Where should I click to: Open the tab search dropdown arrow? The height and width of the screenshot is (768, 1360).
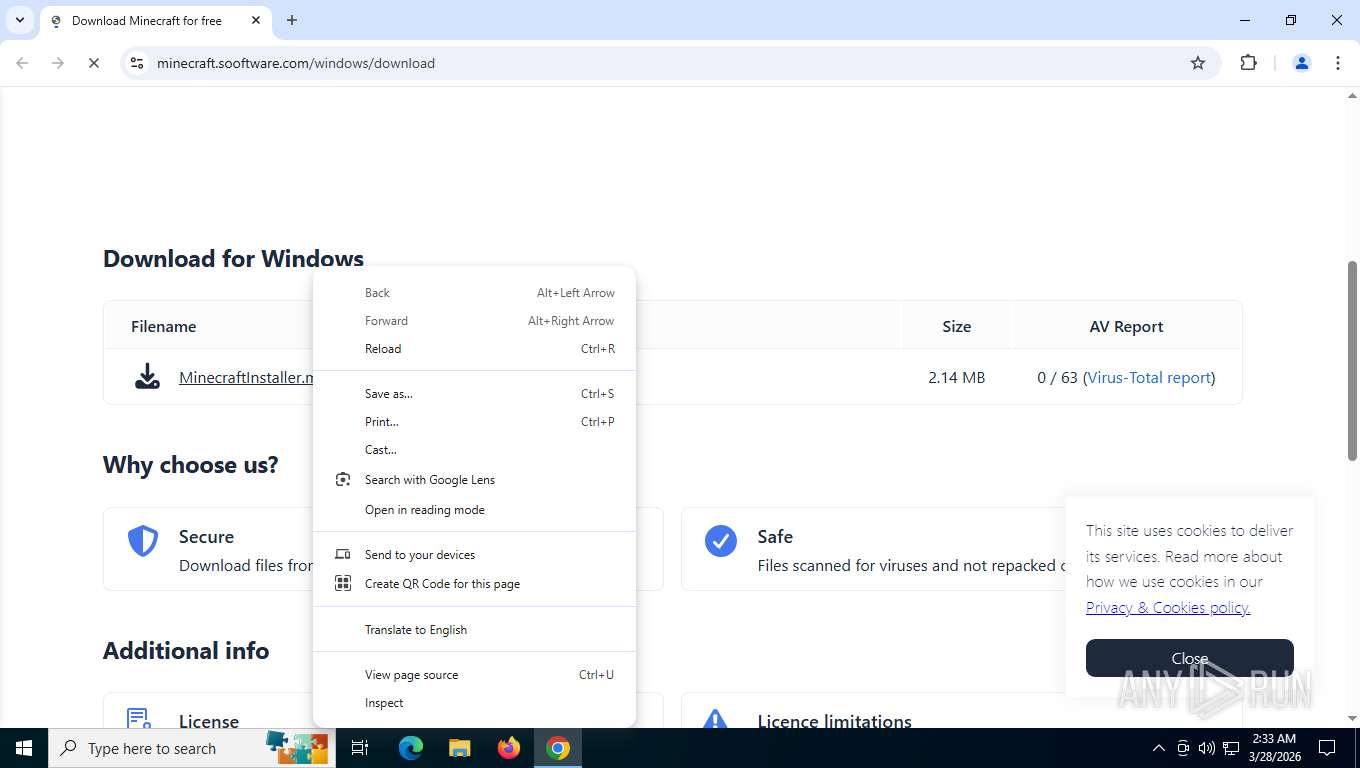point(19,20)
